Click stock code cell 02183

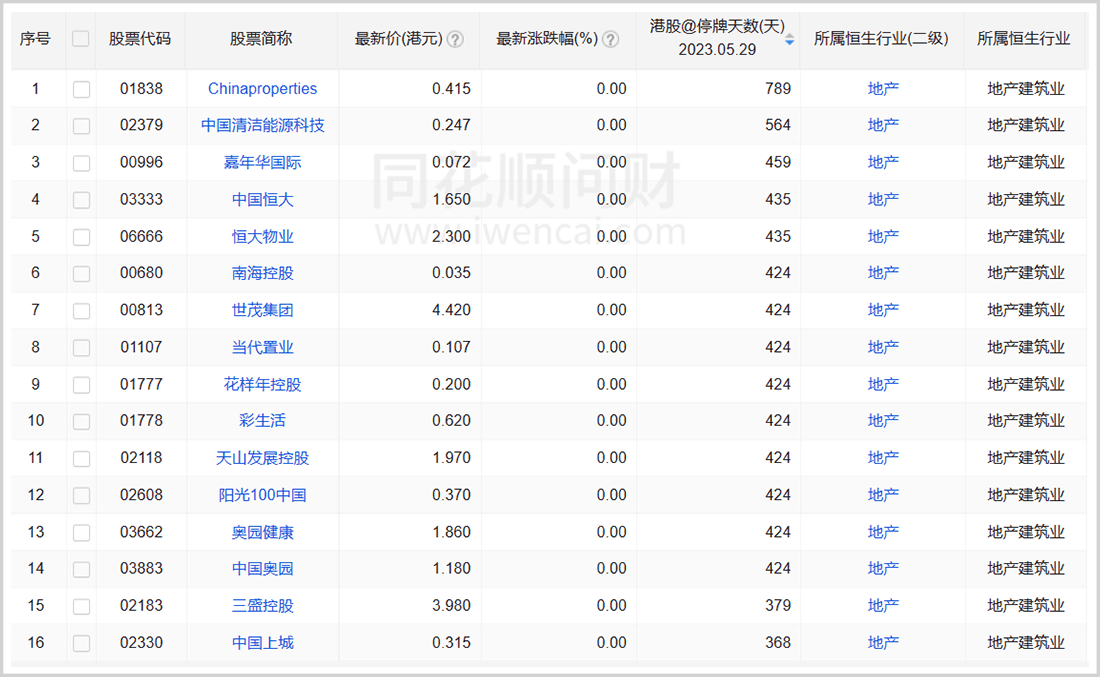(141, 605)
